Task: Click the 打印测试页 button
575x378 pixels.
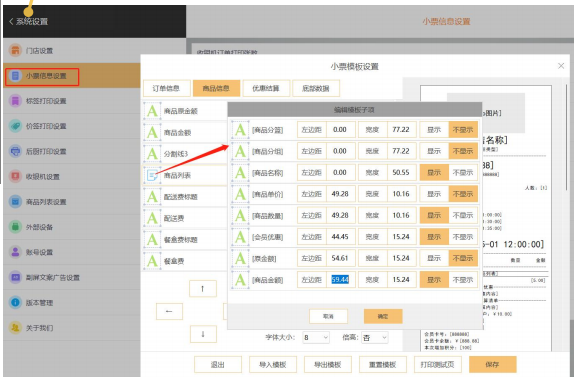Action: click(x=437, y=364)
